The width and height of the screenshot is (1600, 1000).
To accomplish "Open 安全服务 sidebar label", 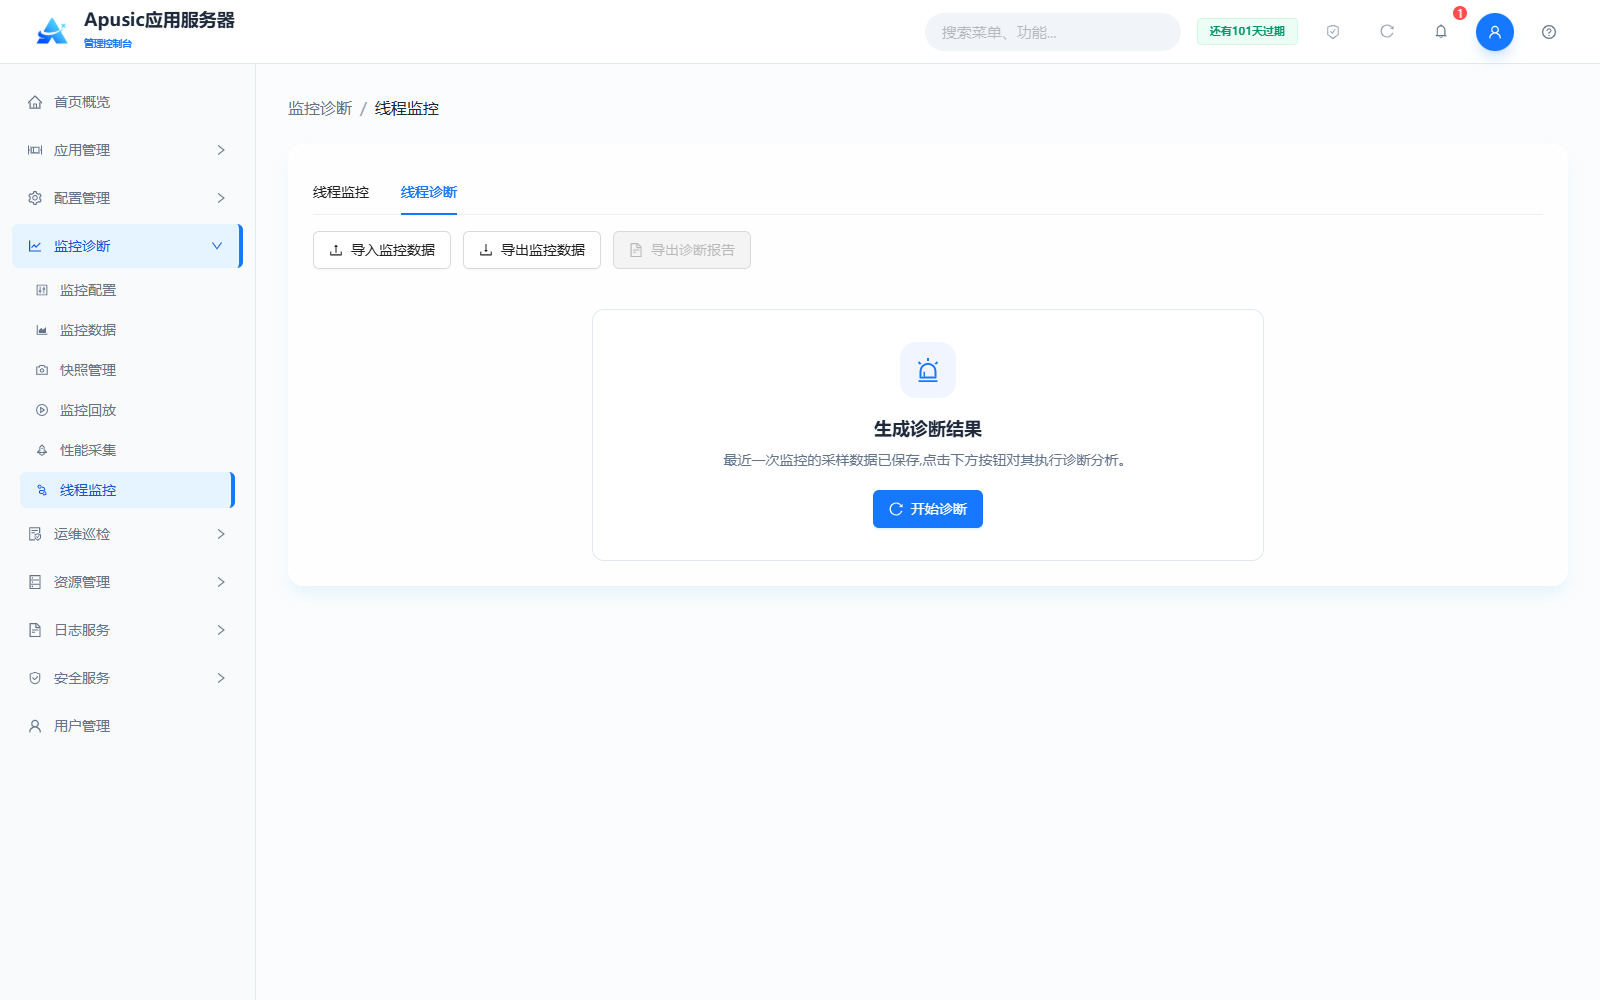I will click(82, 678).
